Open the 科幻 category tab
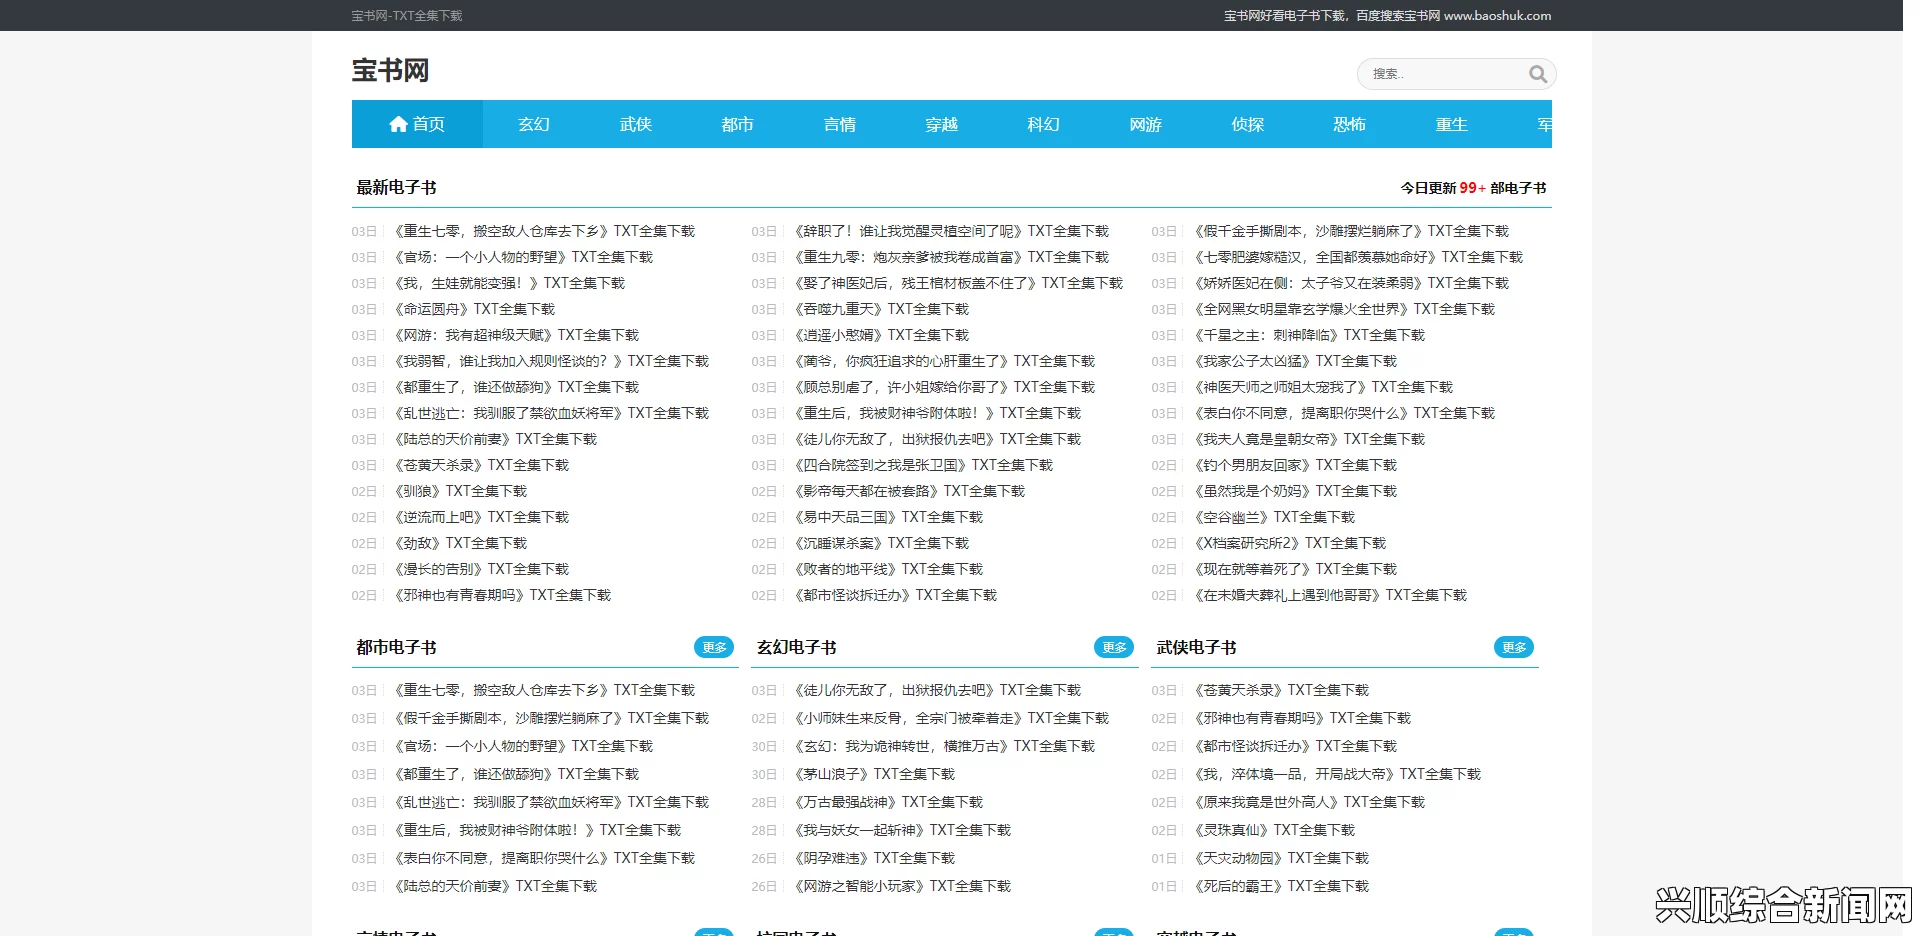Viewport: 1920px width, 936px height. point(1044,124)
